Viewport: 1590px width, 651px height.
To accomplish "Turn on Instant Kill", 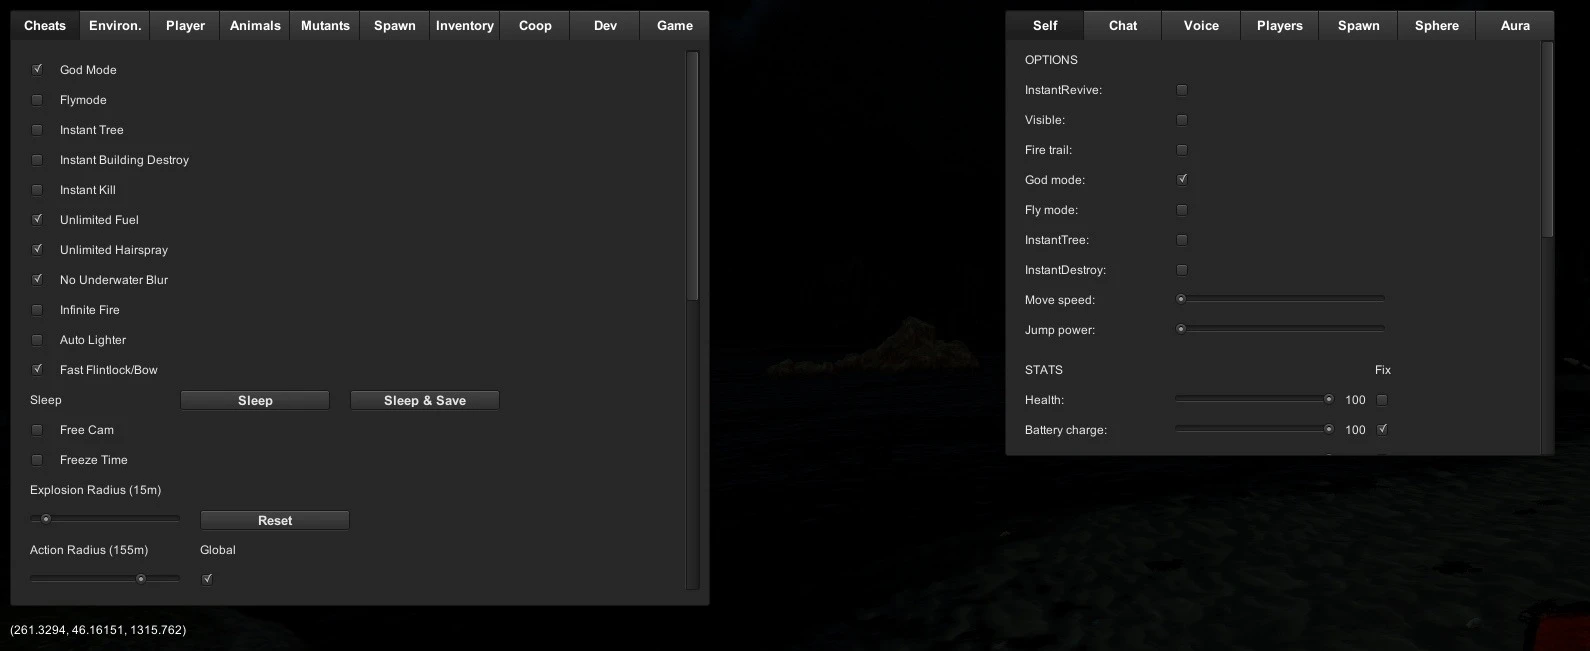I will 37,190.
